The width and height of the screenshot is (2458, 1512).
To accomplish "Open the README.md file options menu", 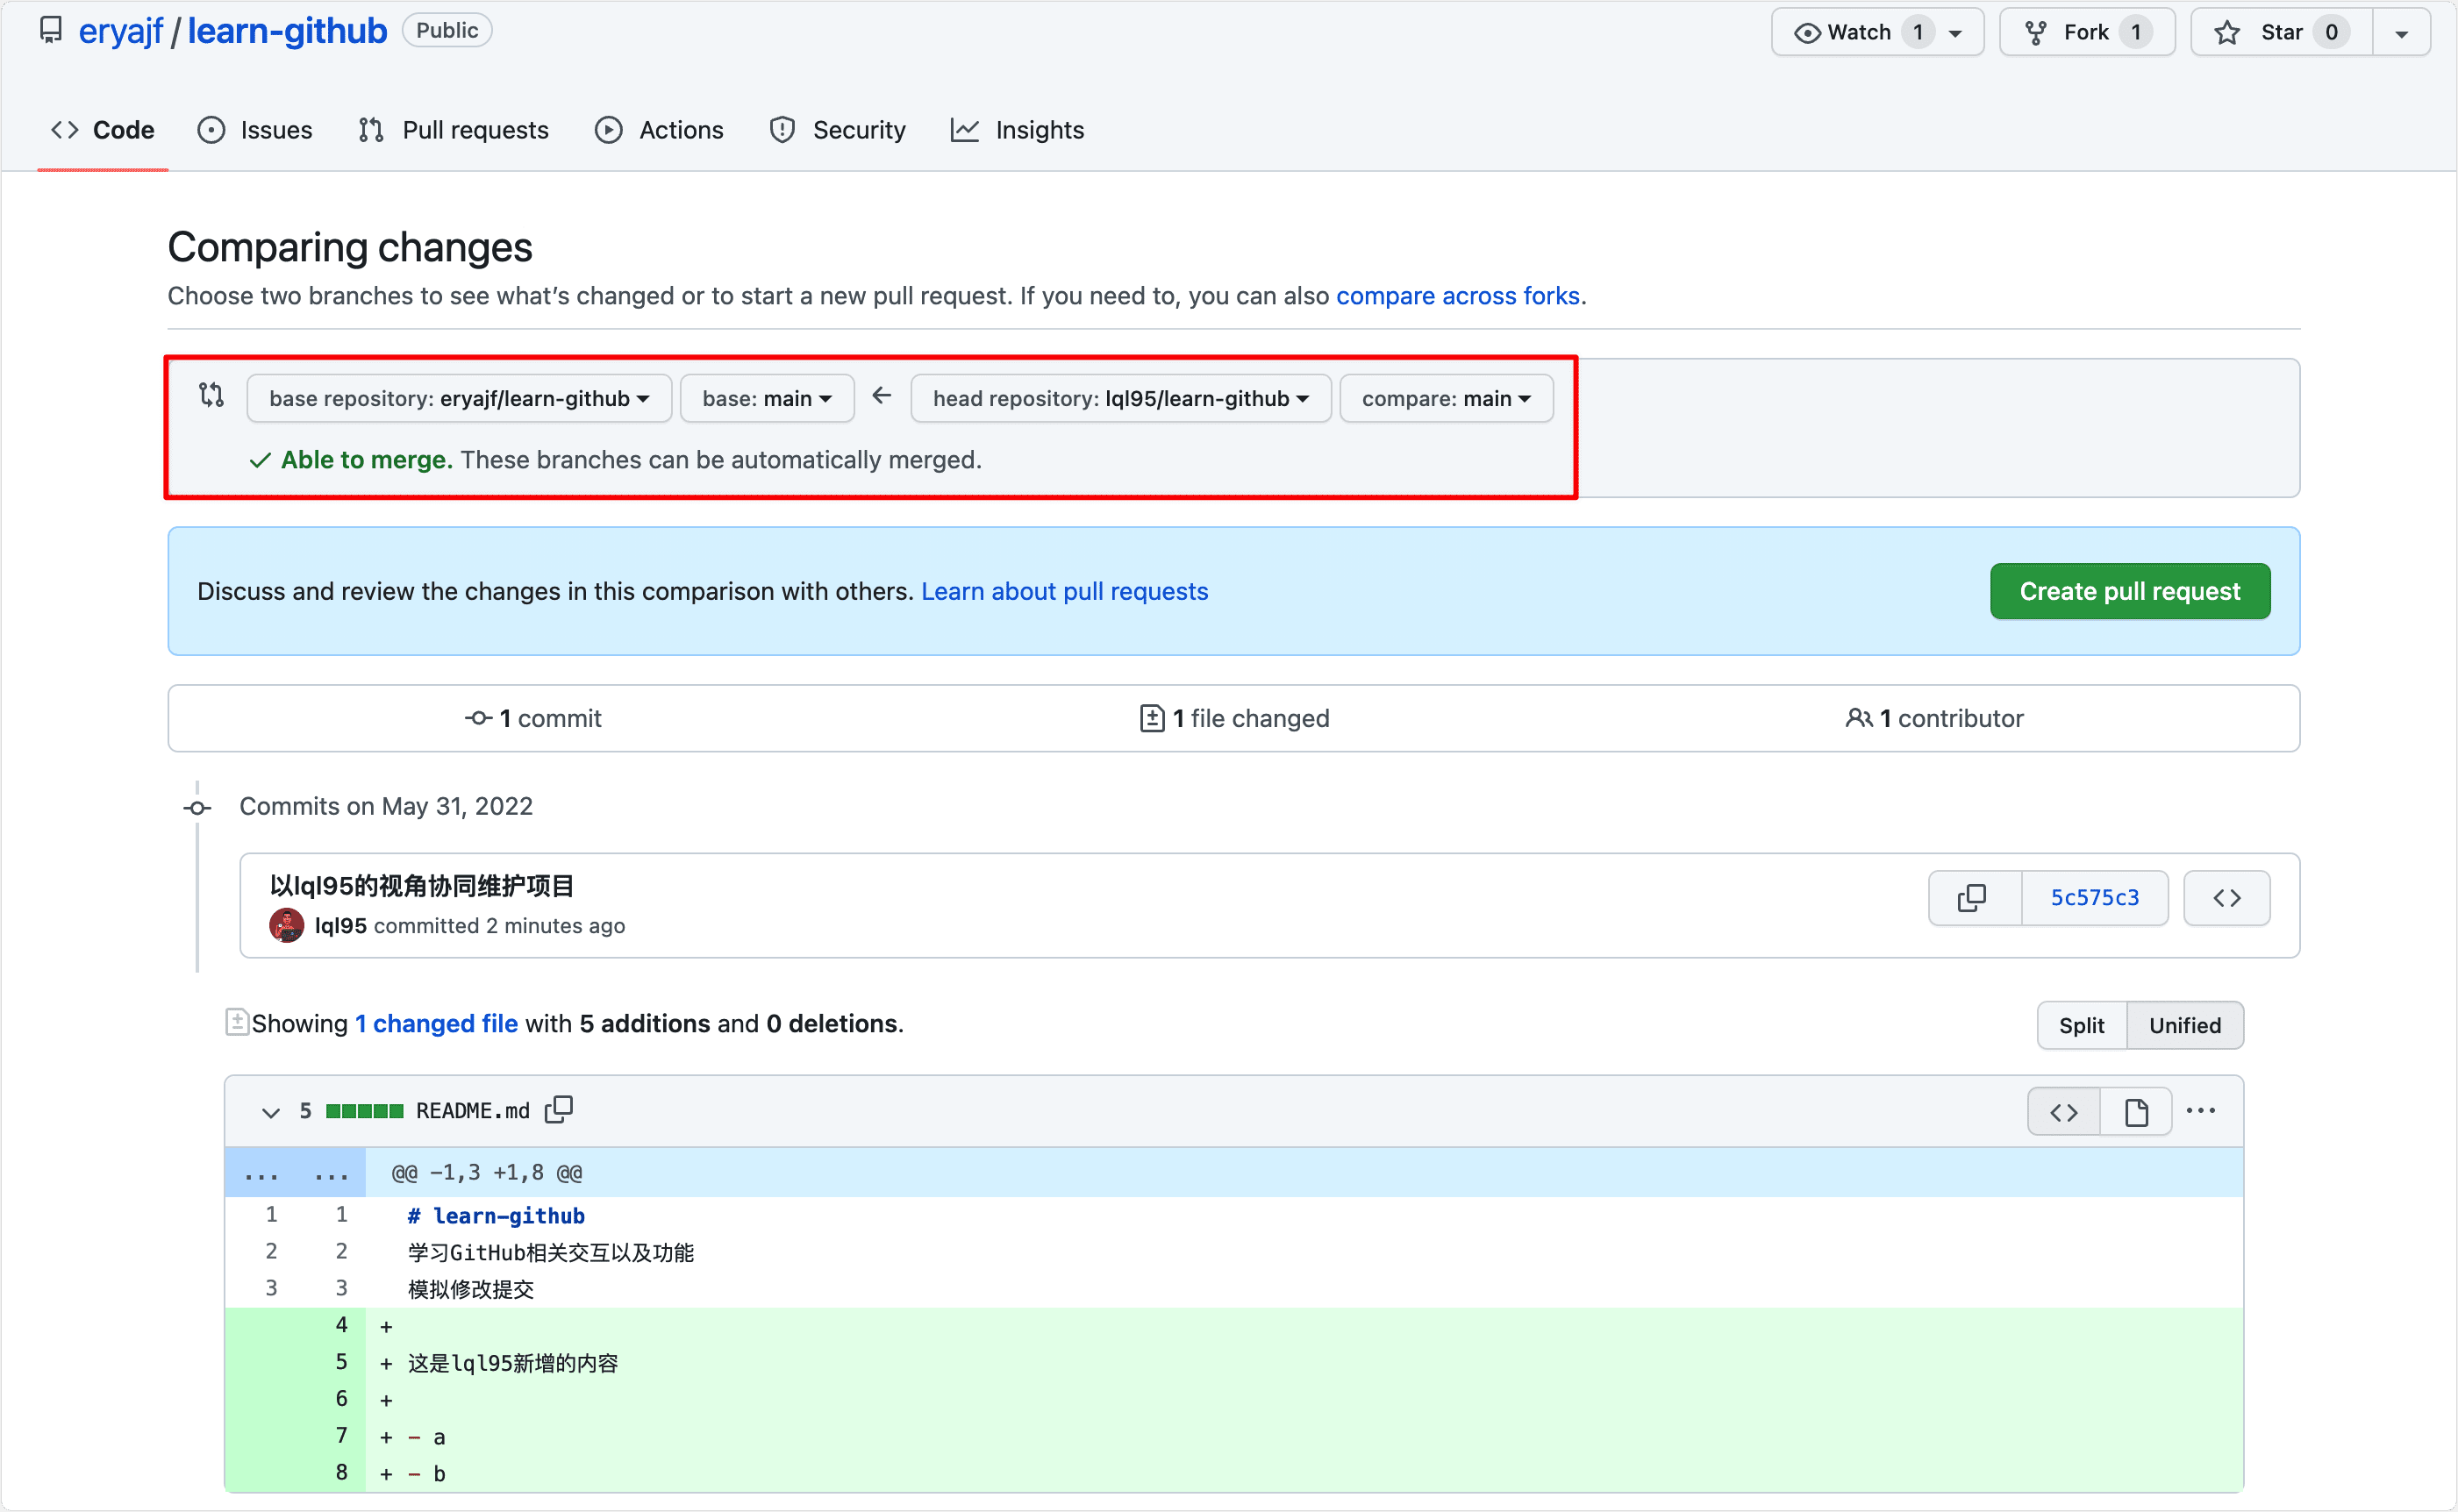I will point(2200,1110).
